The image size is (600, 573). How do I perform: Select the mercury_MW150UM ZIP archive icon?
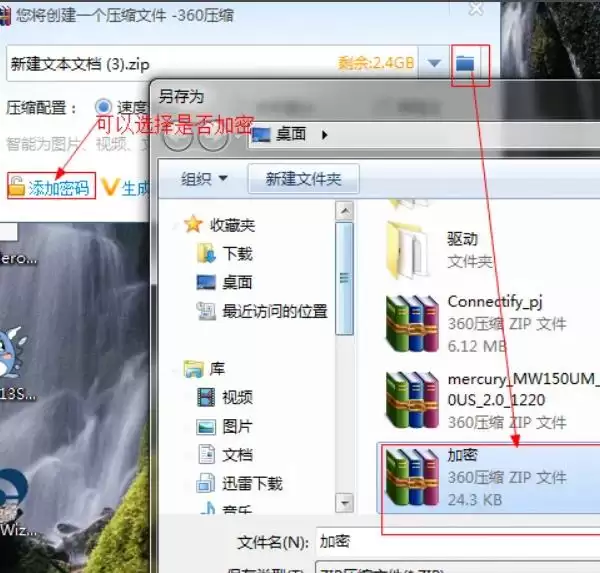[x=412, y=400]
